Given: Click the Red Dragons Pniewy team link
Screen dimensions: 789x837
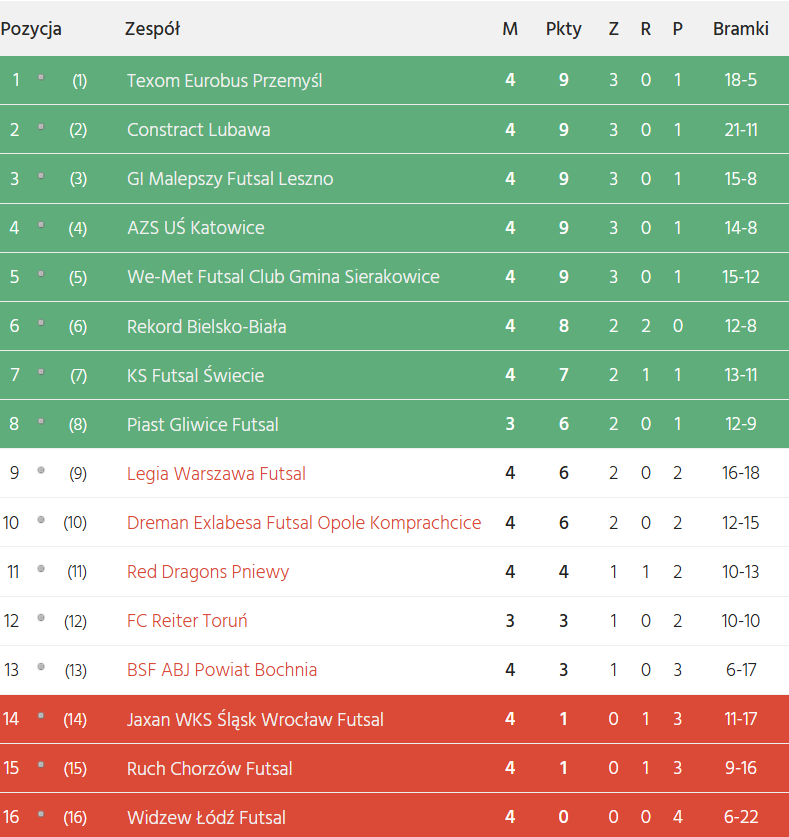Looking at the screenshot, I should 208,571.
